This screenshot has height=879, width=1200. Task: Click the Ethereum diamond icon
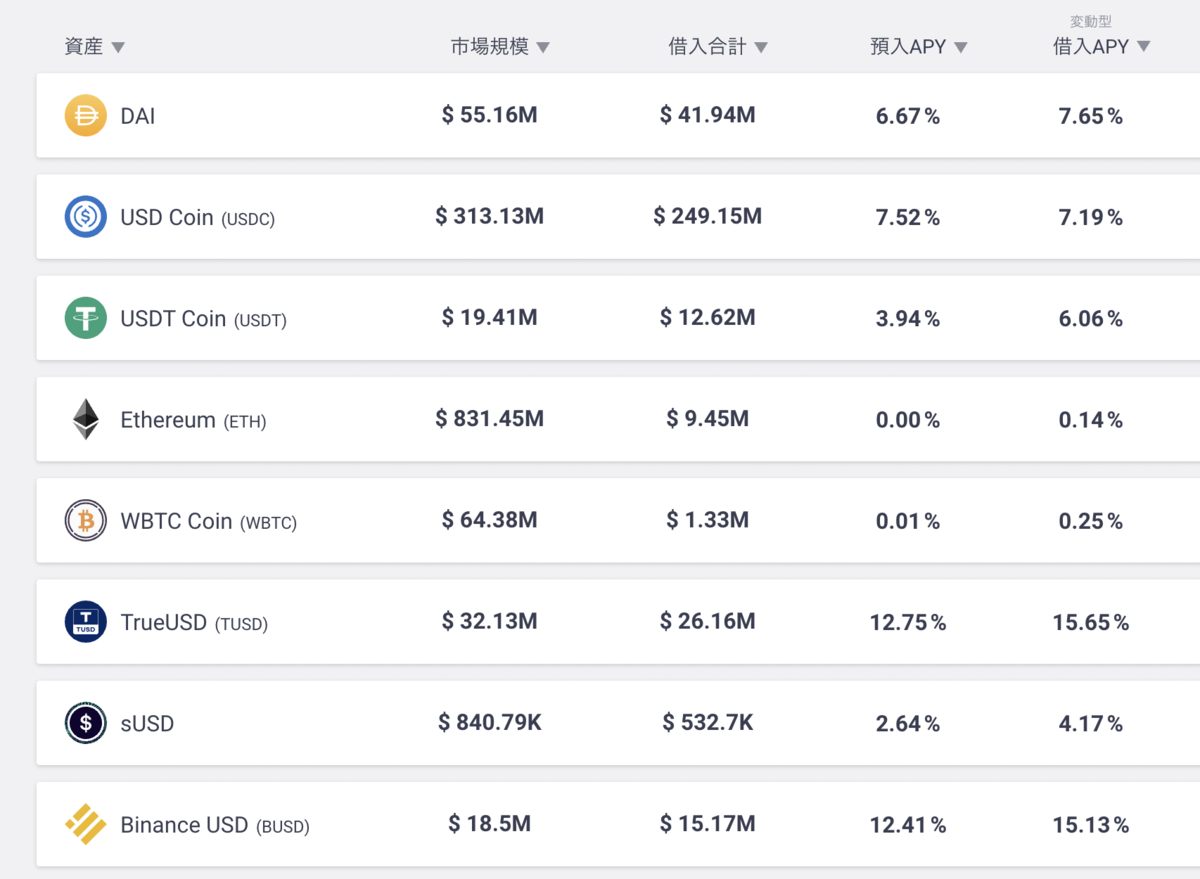(x=86, y=419)
